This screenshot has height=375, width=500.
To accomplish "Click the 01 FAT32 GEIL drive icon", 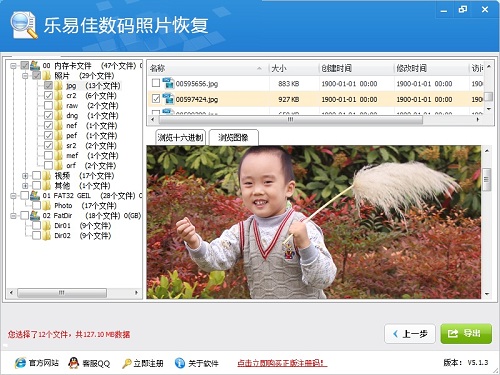I will (35, 195).
